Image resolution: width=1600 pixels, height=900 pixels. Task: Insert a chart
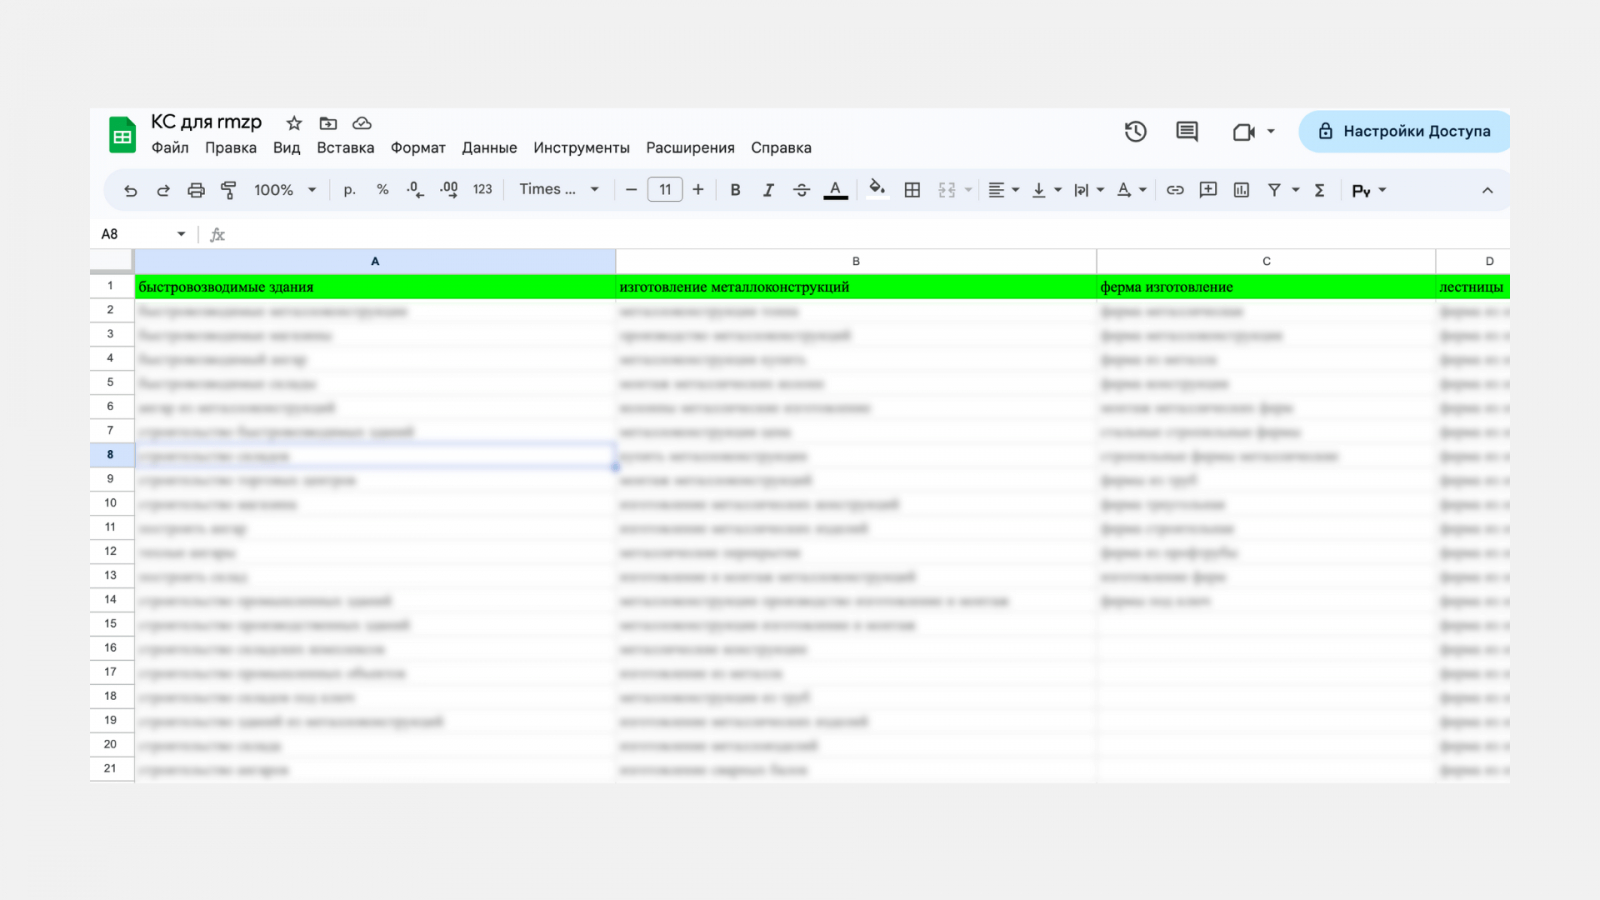(x=1241, y=190)
